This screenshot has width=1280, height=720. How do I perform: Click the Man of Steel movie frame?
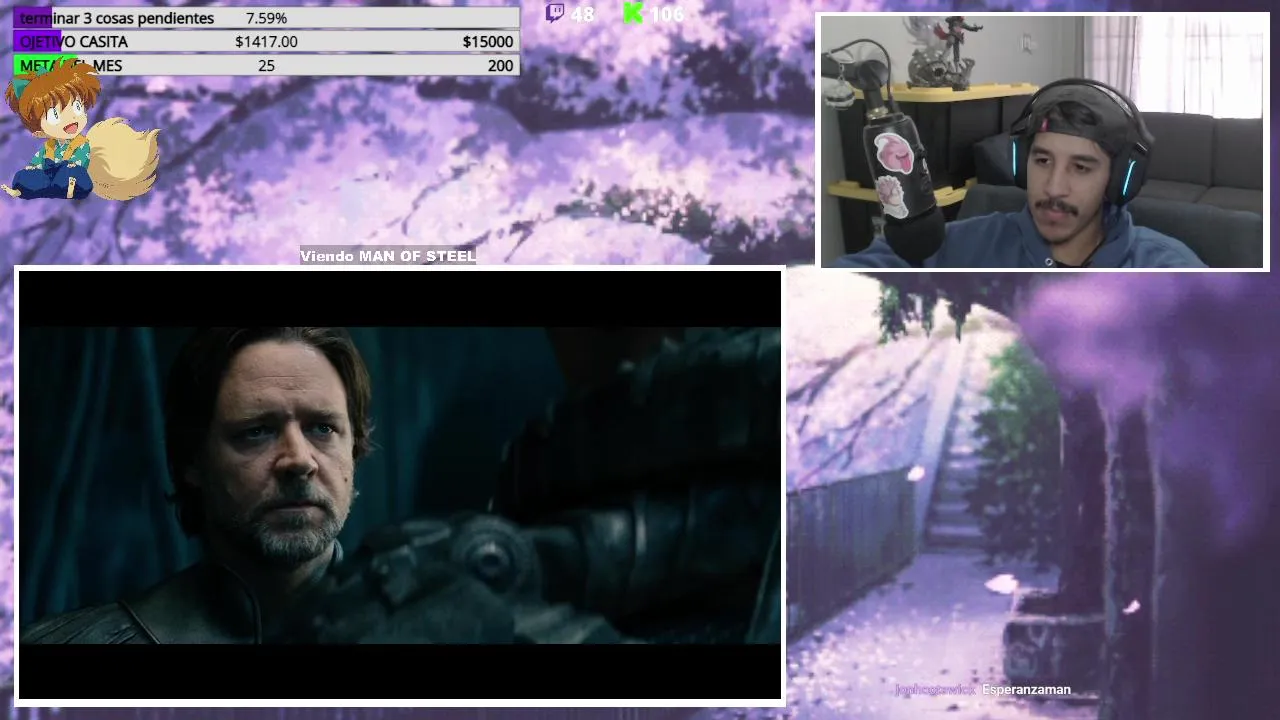coord(400,485)
